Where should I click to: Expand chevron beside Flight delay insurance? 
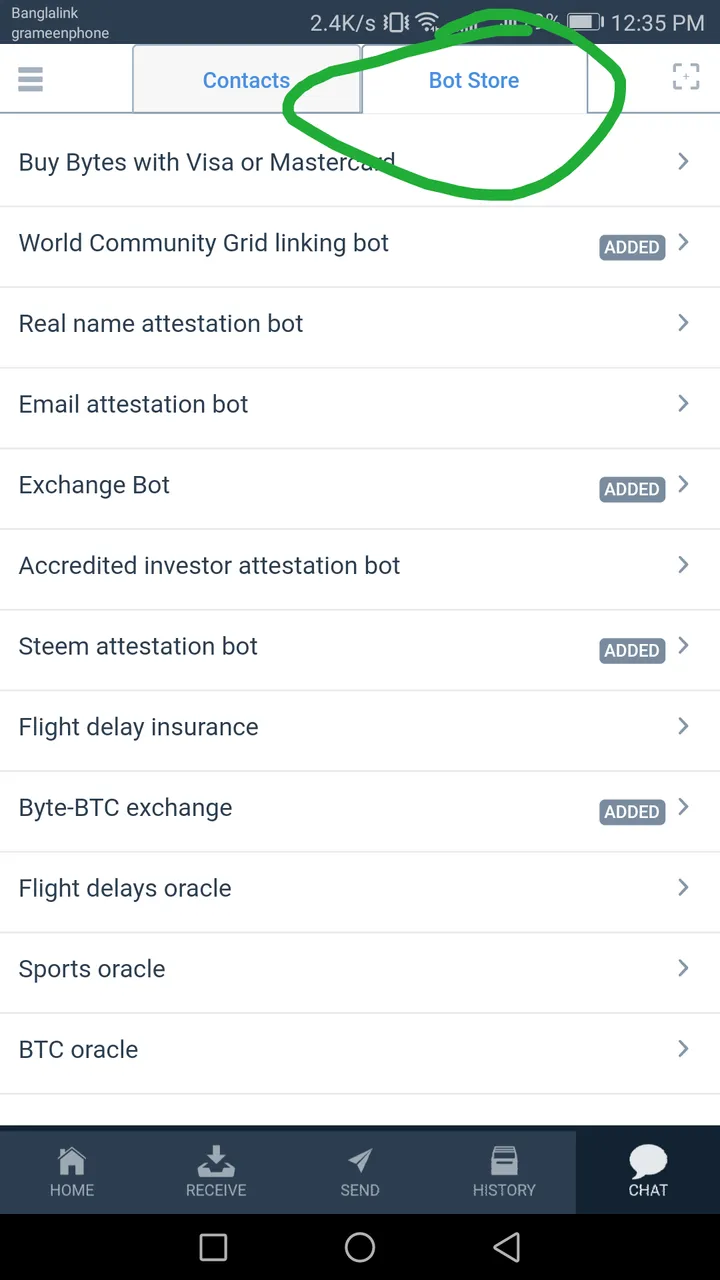tap(684, 726)
